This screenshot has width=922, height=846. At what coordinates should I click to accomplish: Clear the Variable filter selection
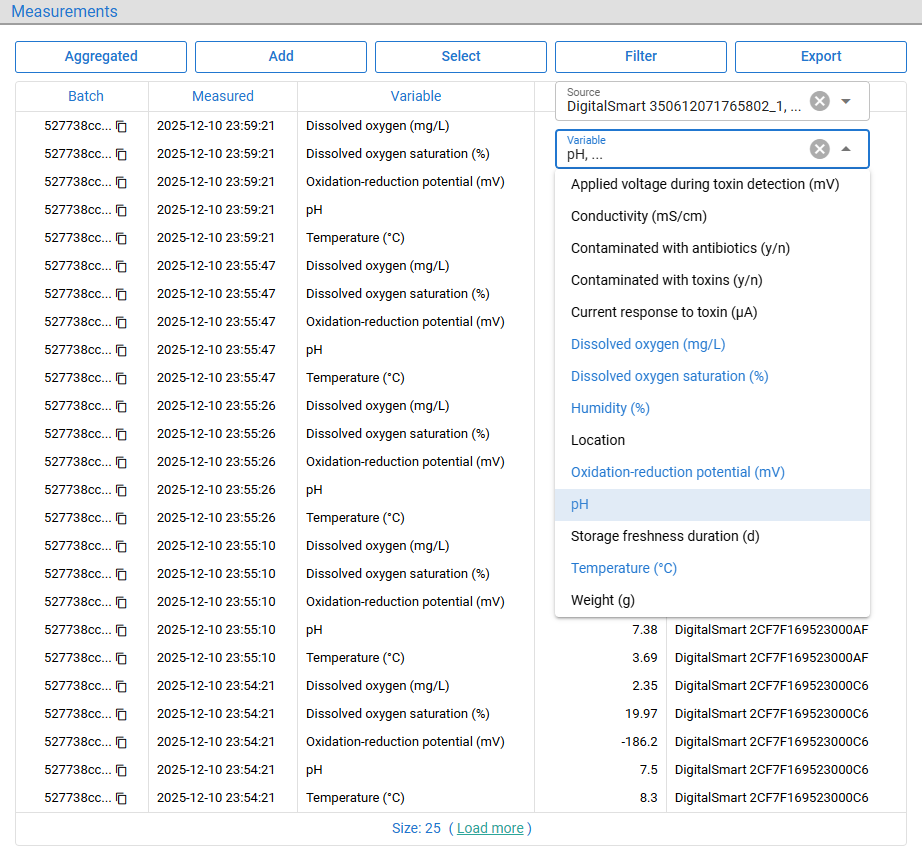tap(820, 149)
